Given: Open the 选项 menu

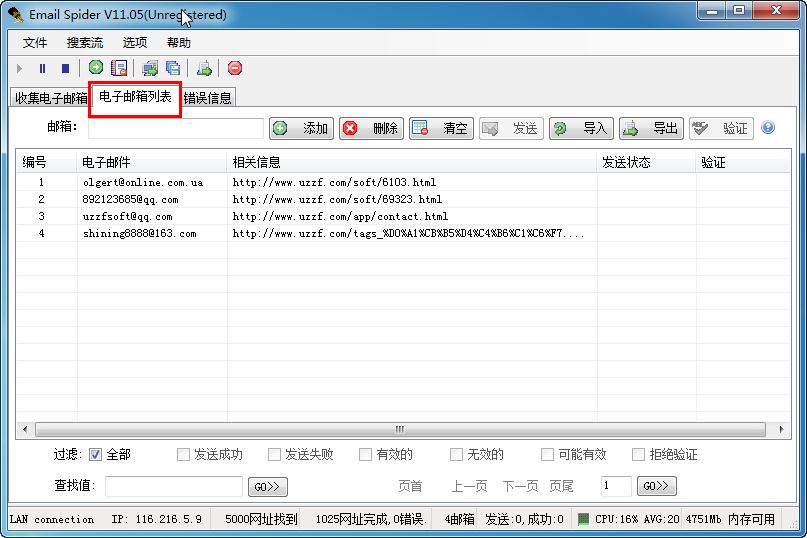Looking at the screenshot, I should tap(134, 43).
